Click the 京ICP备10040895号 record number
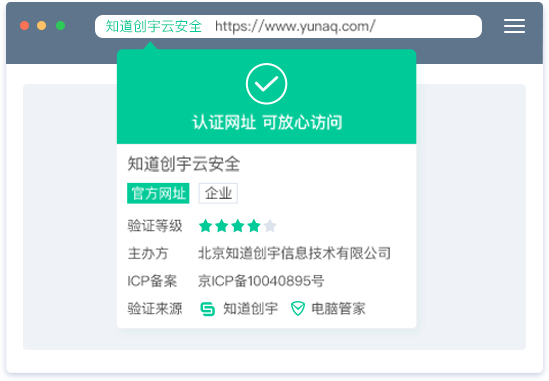549x381 pixels. coord(261,281)
